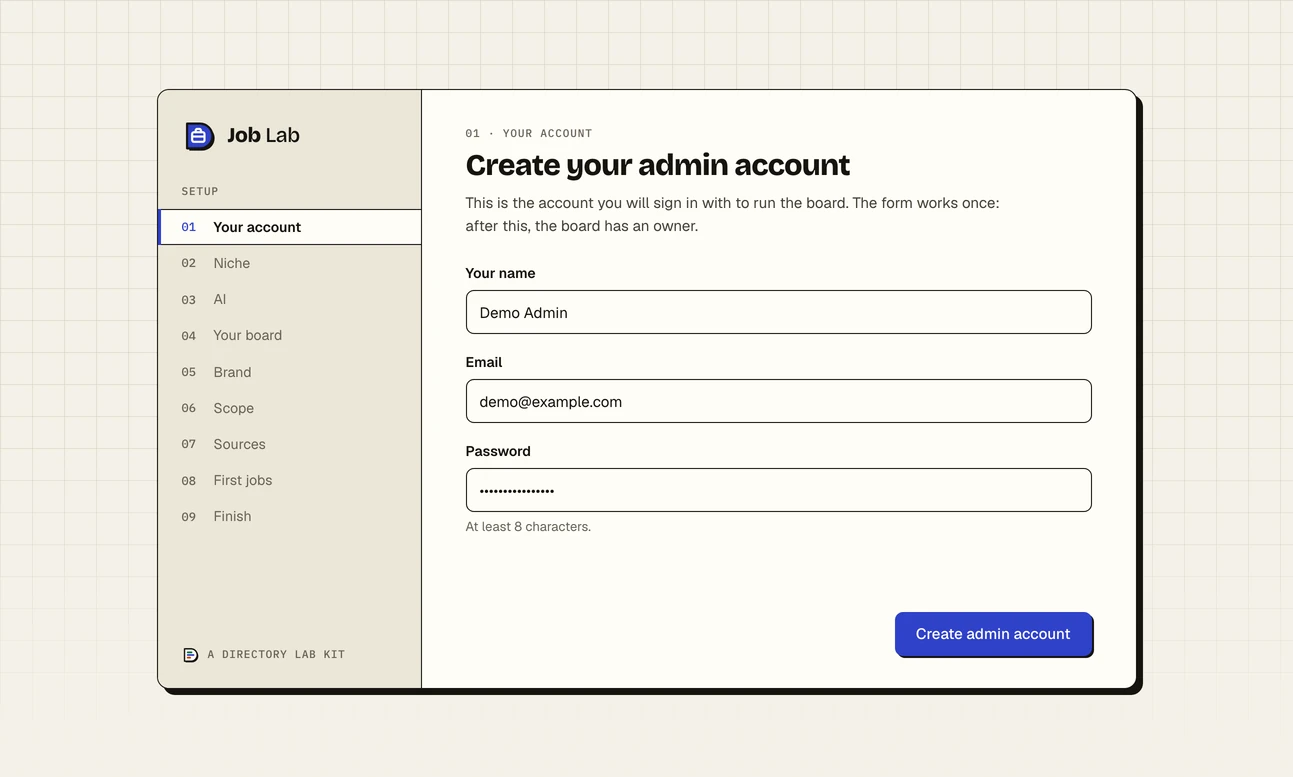Screen dimensions: 1293x777
Task: Click the "Your name" field label
Action: coord(500,273)
